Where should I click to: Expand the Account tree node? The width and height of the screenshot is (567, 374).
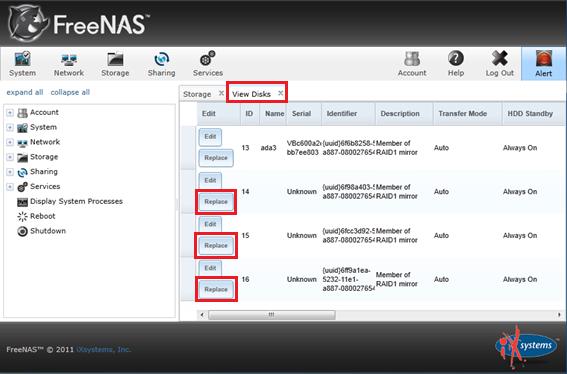click(x=10, y=112)
